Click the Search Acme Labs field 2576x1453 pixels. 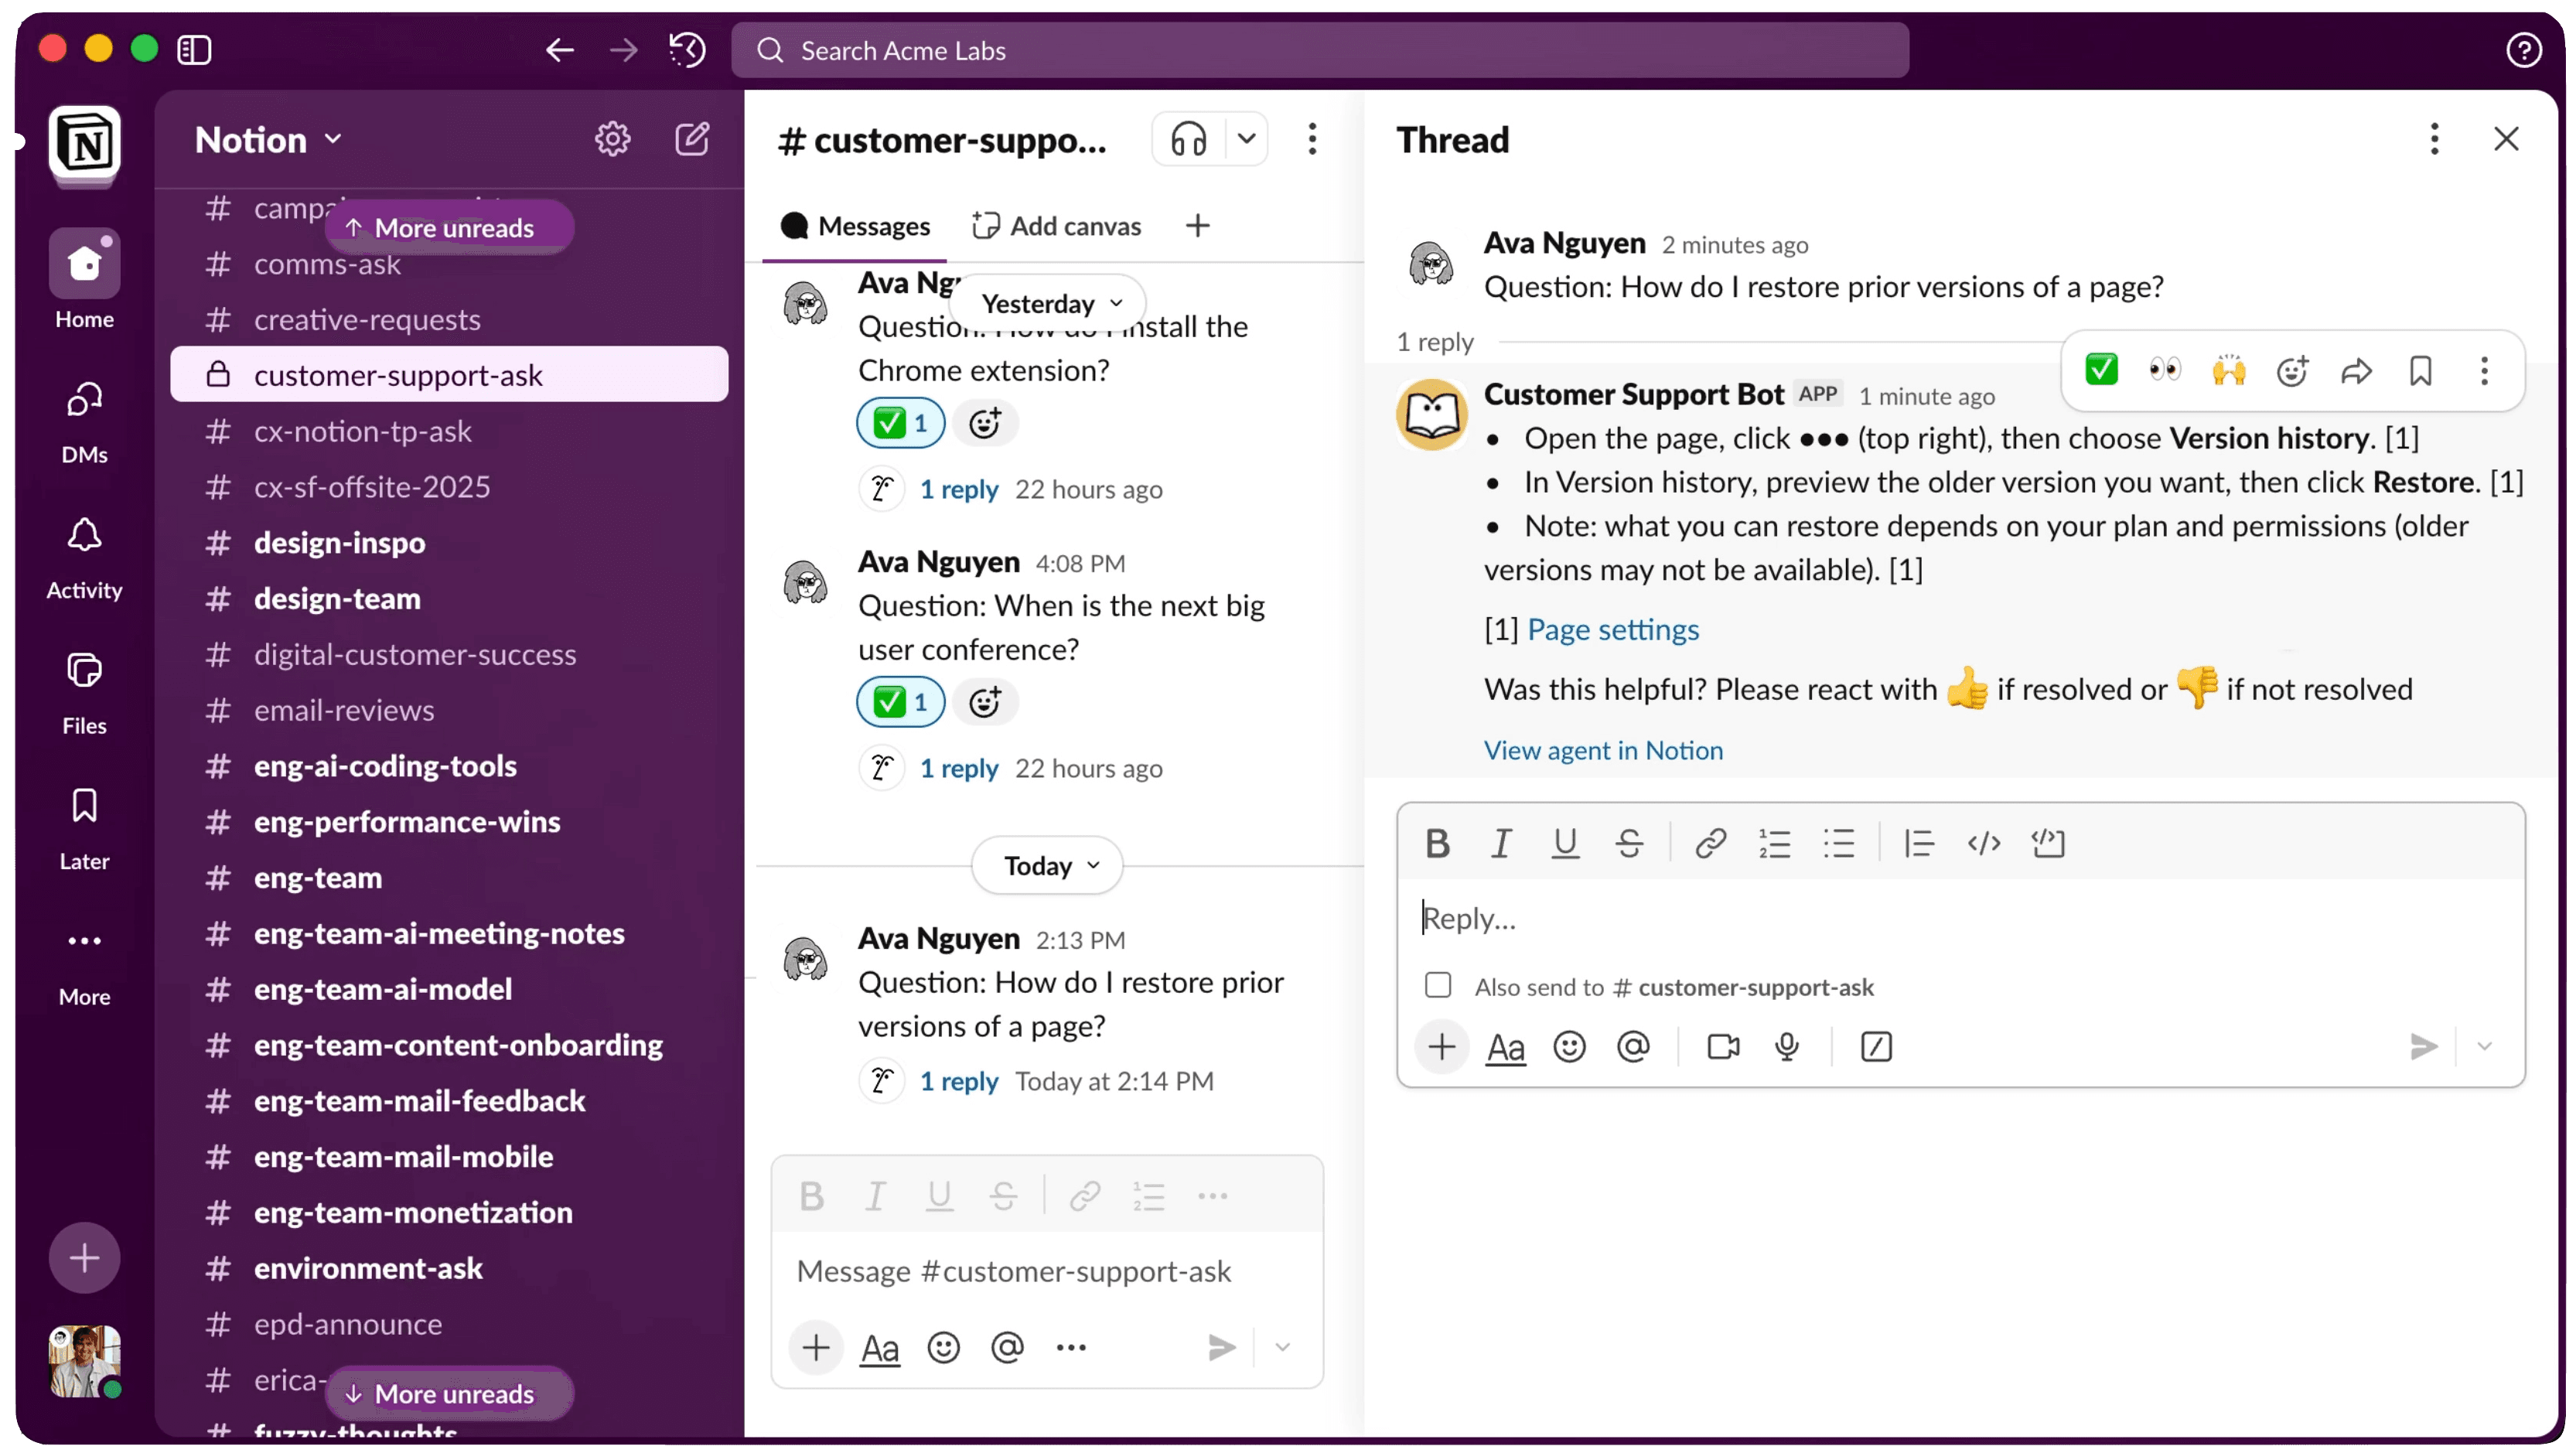coord(1320,50)
